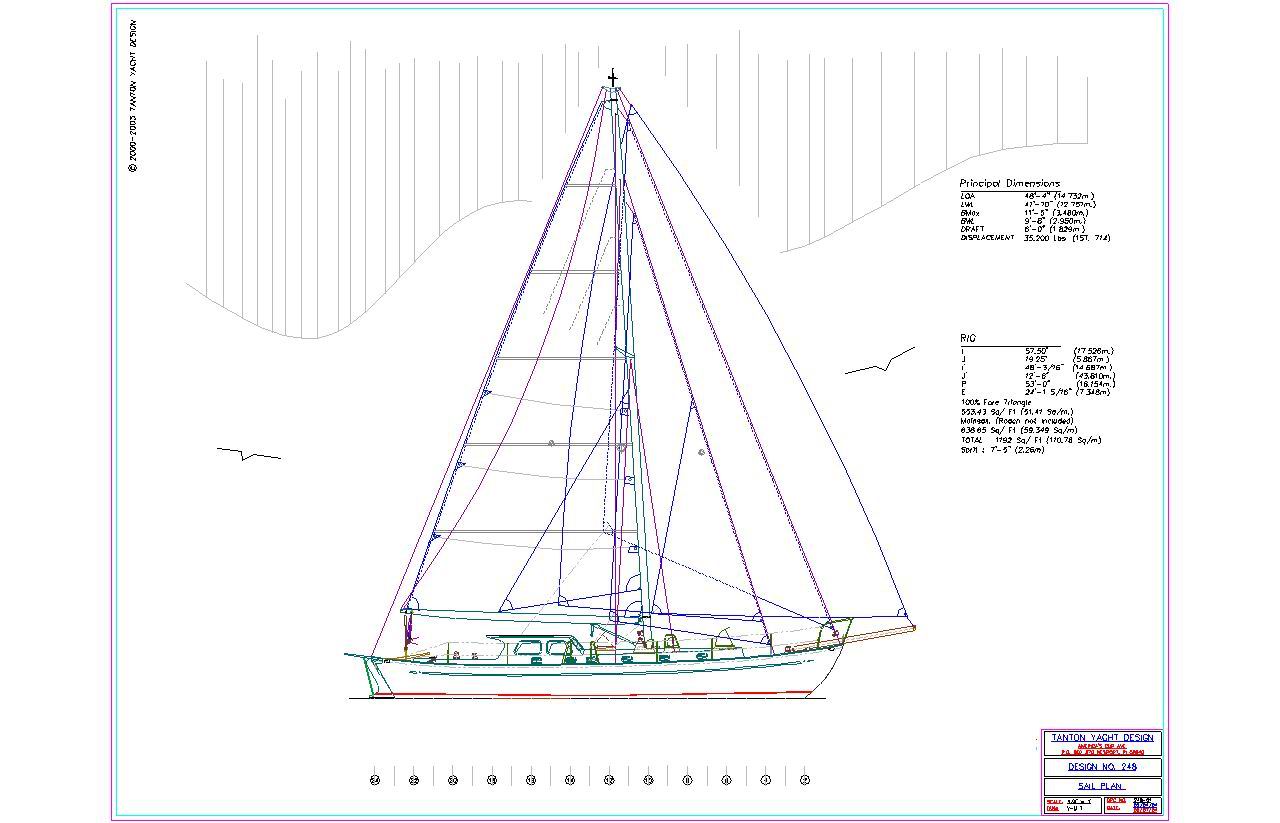Click the DISPLACEMENT value line
The width and height of the screenshot is (1280, 823).
click(x=1035, y=238)
